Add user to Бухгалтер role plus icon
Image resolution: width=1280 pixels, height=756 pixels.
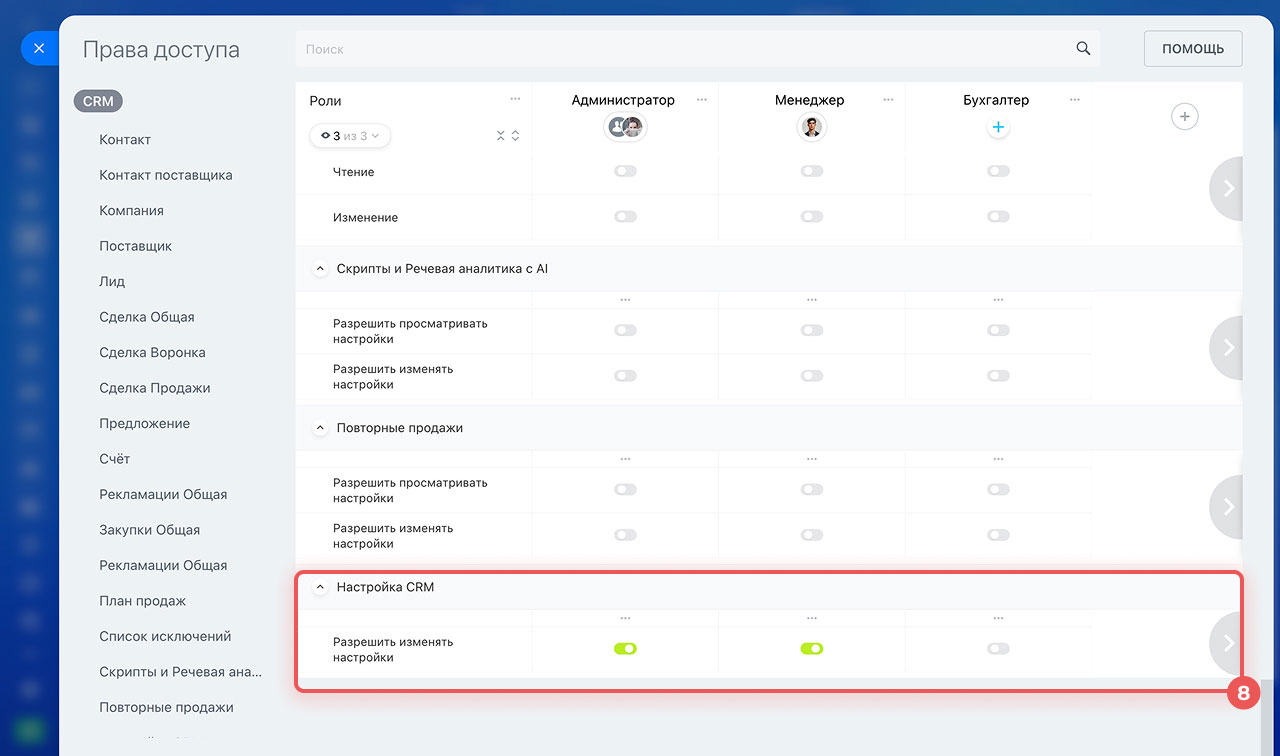[x=998, y=128]
